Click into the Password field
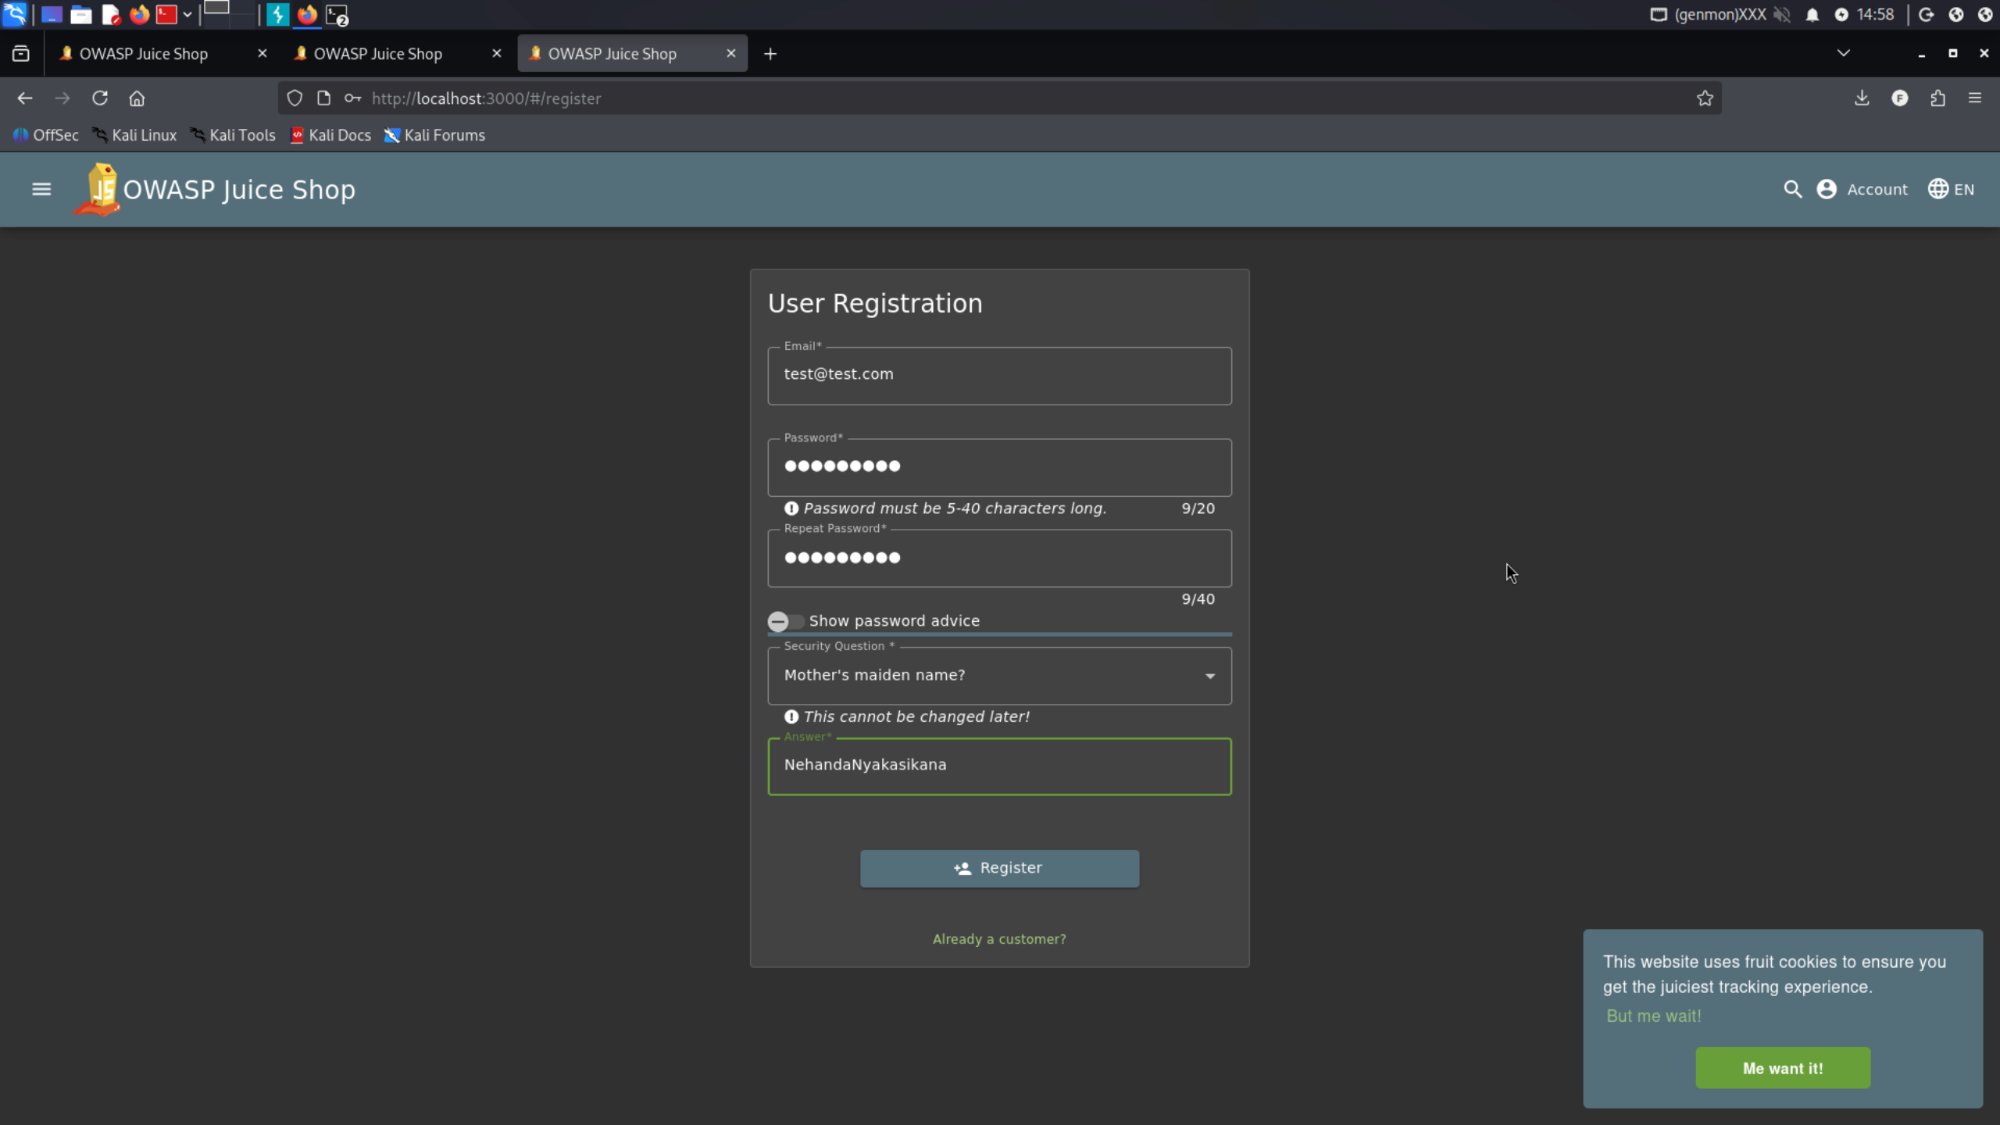The height and width of the screenshot is (1125, 2000). pos(999,466)
